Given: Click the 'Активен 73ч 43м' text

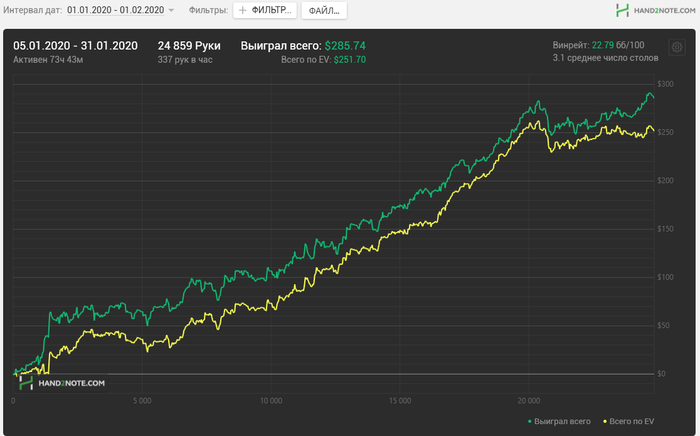Looking at the screenshot, I should (48, 60).
